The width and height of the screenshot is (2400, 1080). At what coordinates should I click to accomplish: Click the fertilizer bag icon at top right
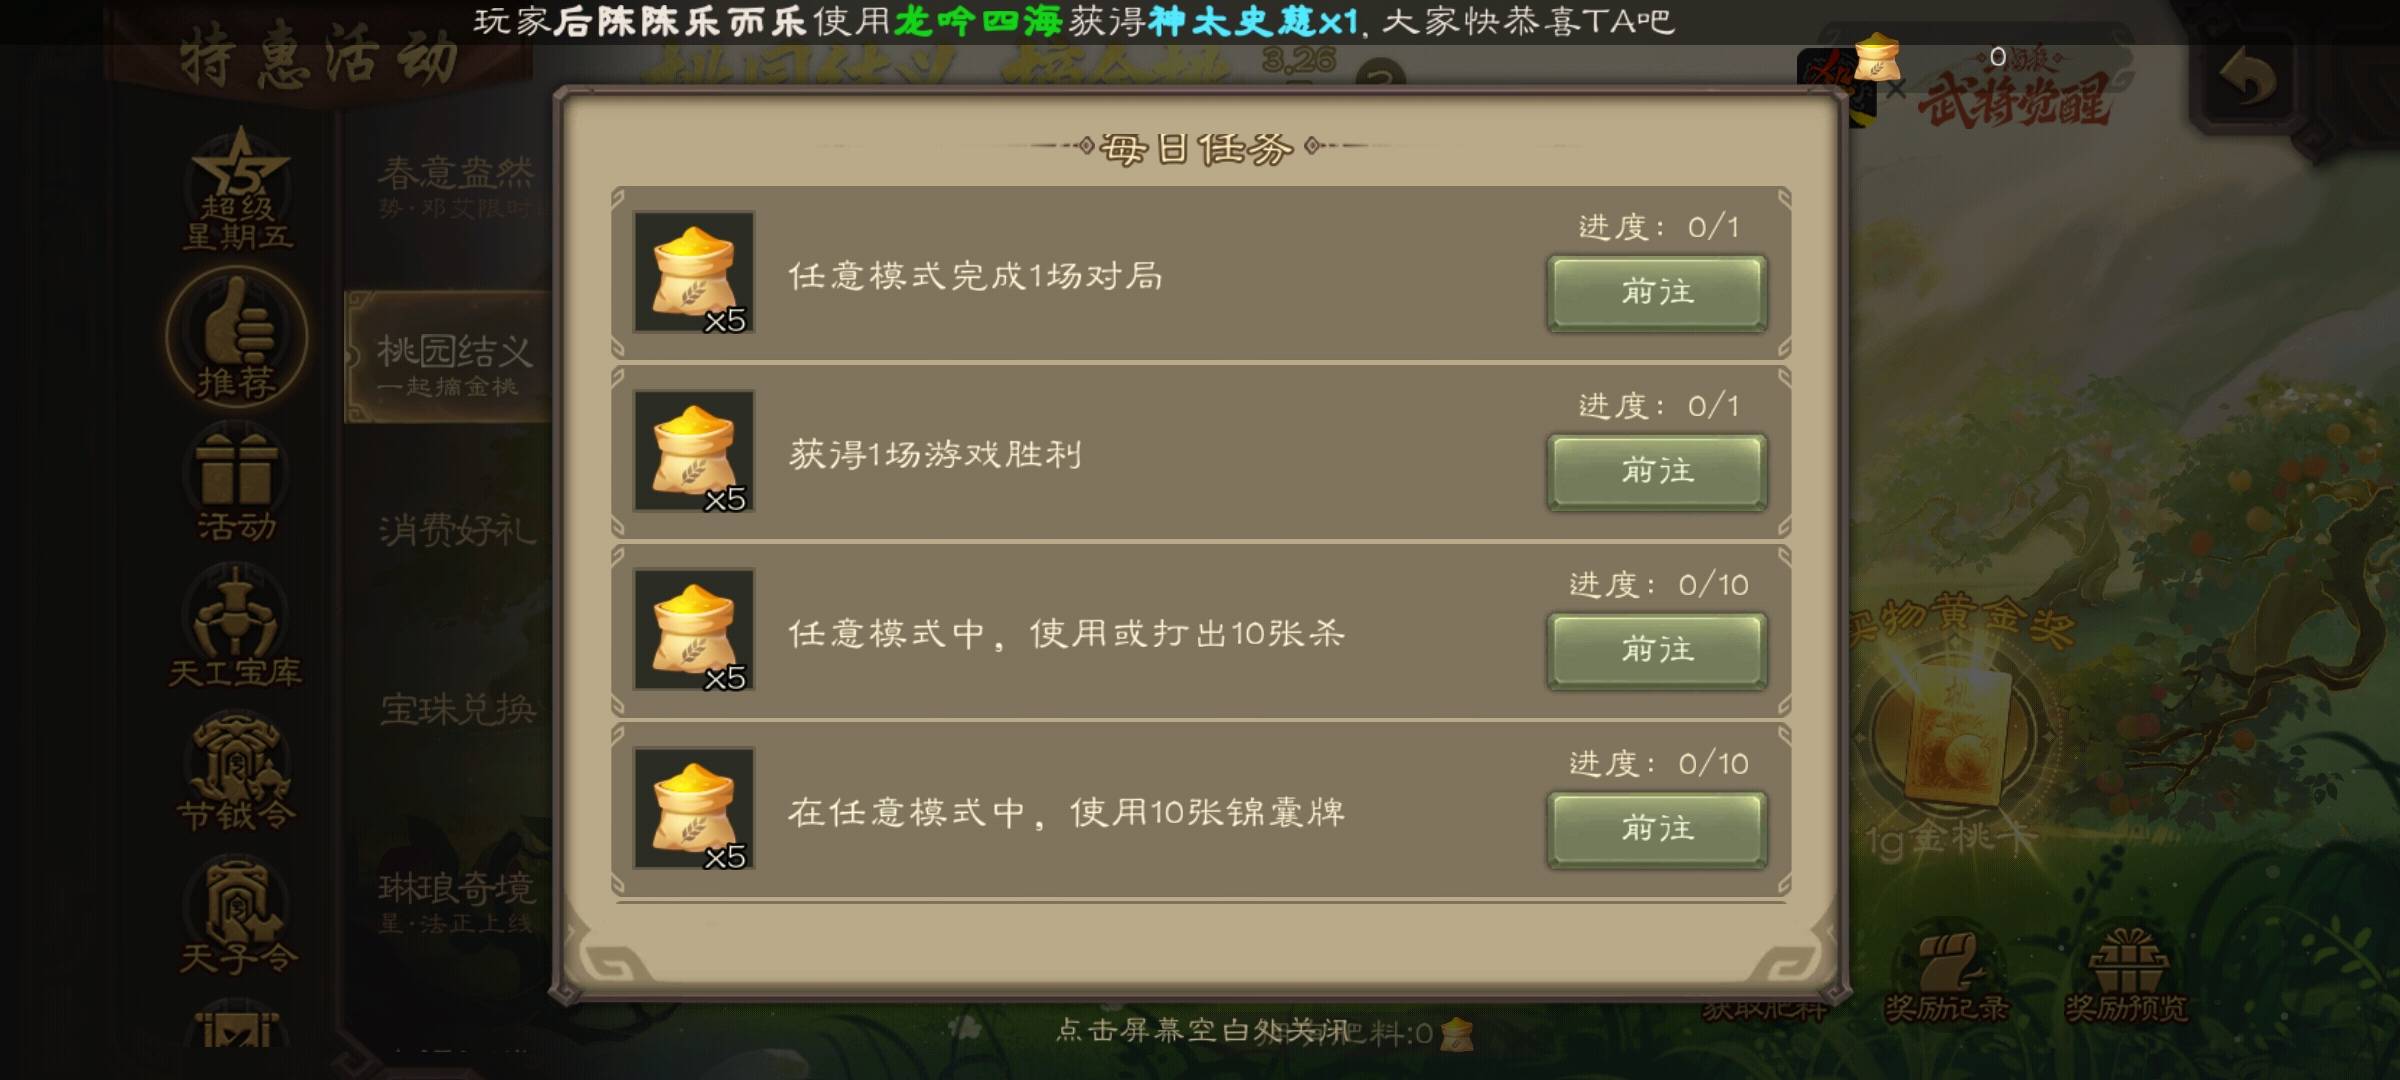pyautogui.click(x=1877, y=58)
